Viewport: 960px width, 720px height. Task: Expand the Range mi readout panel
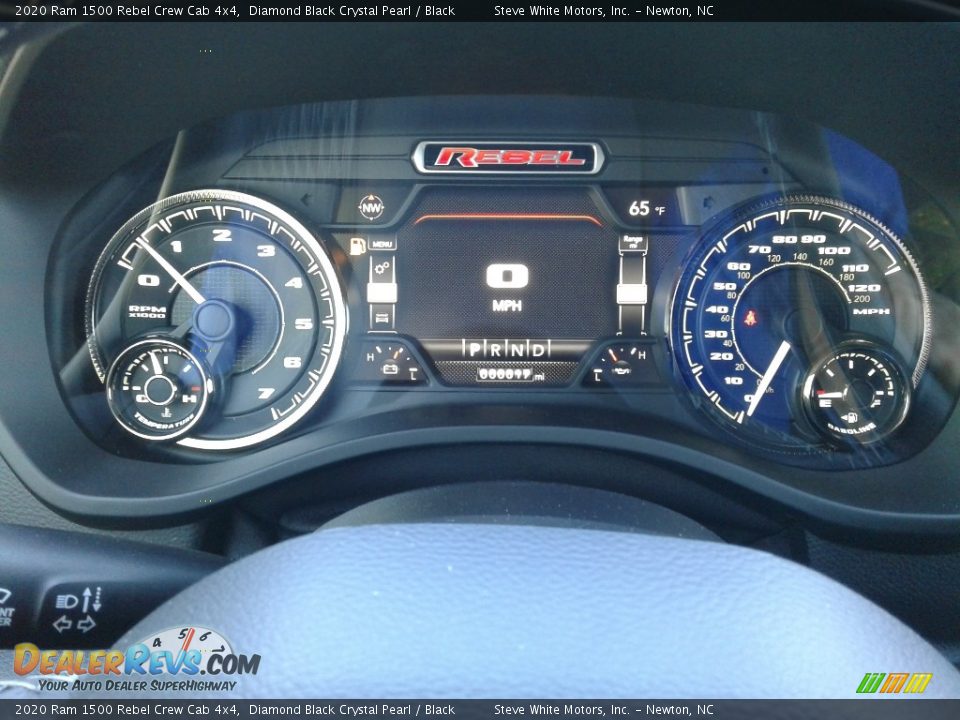point(634,241)
